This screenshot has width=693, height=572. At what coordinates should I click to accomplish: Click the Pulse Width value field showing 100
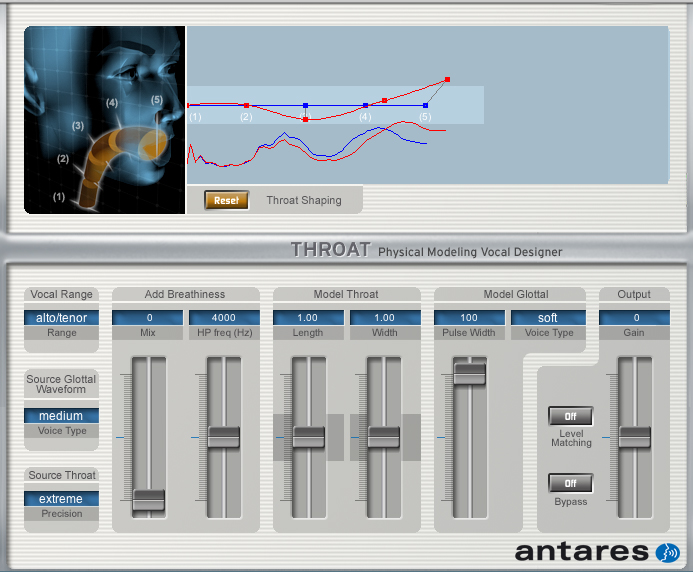click(470, 317)
